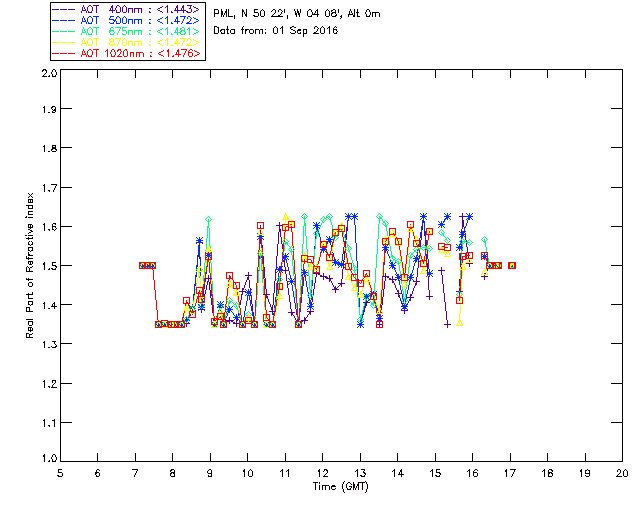
Task: Click the green 675nm peak marker near 9 GMT
Action: pyautogui.click(x=209, y=220)
